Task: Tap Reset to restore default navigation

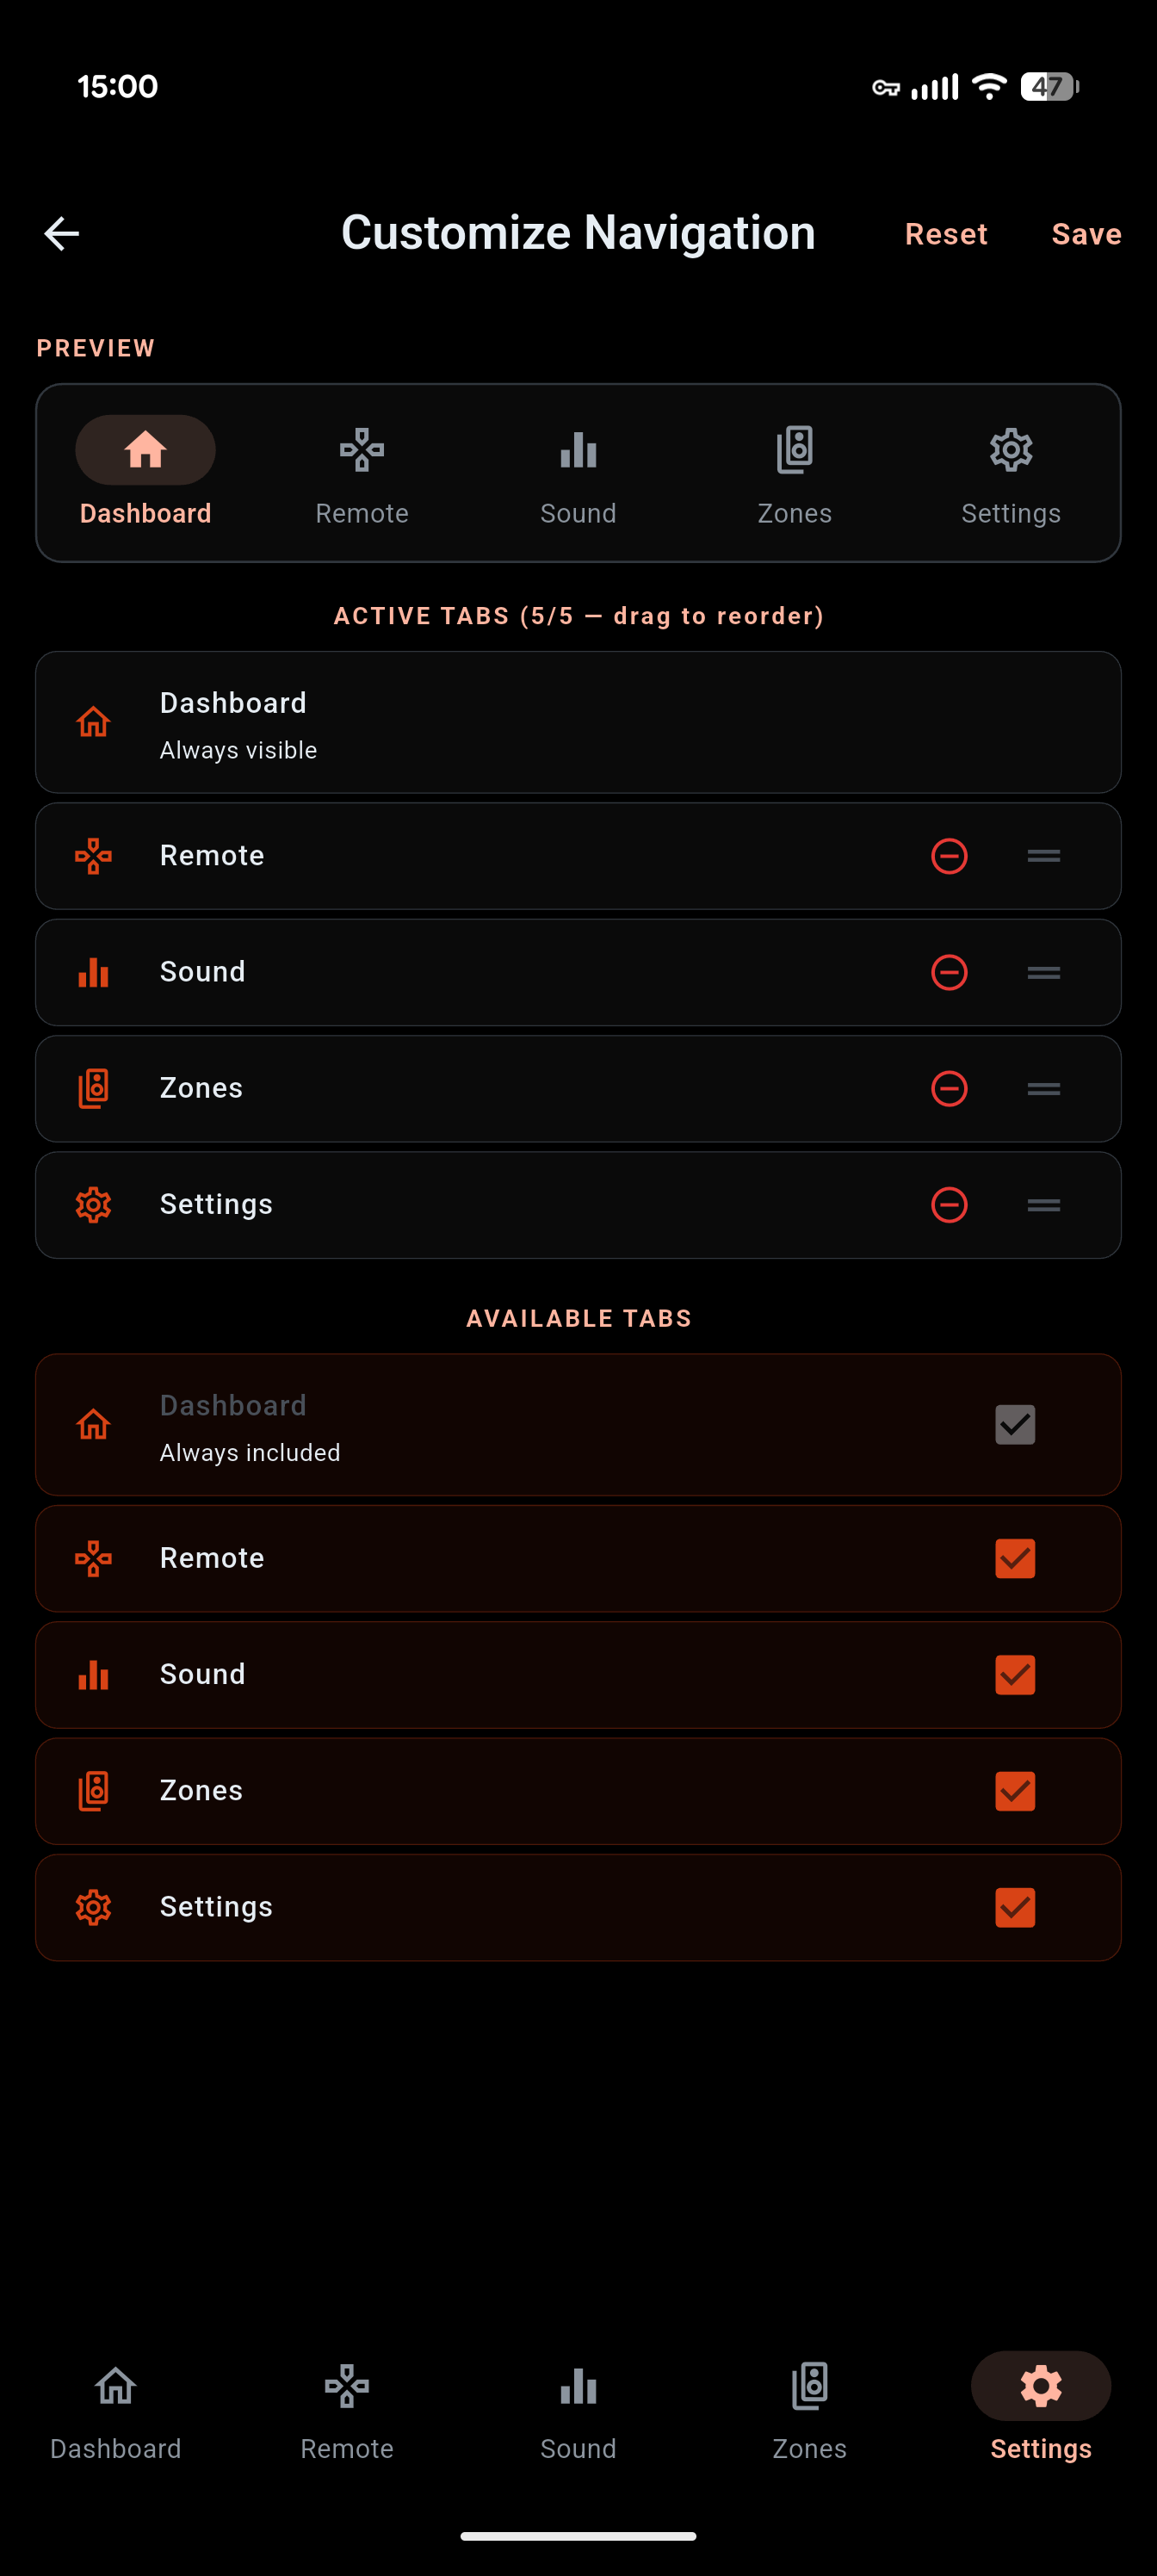Action: [945, 233]
